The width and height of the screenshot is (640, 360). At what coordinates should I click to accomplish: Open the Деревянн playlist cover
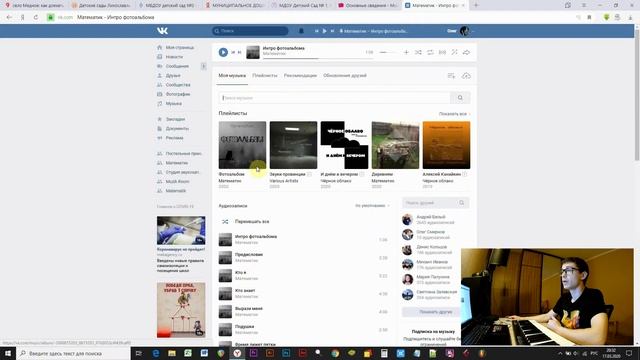tap(395, 145)
